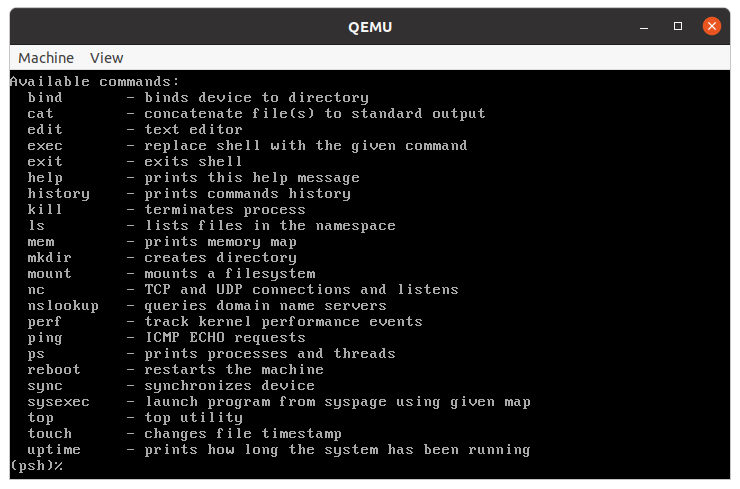This screenshot has width=740, height=489.
Task: Click the 'history' command name
Action: pyautogui.click(x=58, y=194)
